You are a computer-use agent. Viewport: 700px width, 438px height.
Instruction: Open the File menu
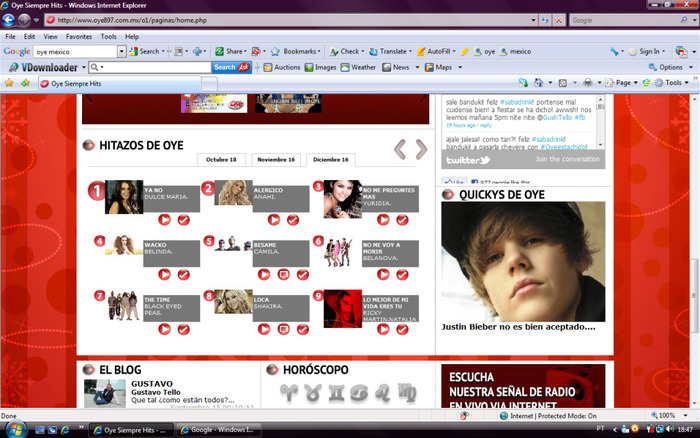(x=10, y=37)
